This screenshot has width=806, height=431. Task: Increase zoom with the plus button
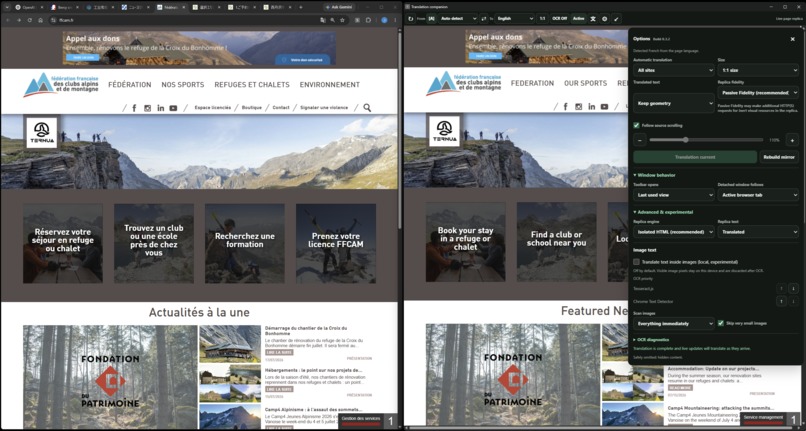tap(792, 139)
